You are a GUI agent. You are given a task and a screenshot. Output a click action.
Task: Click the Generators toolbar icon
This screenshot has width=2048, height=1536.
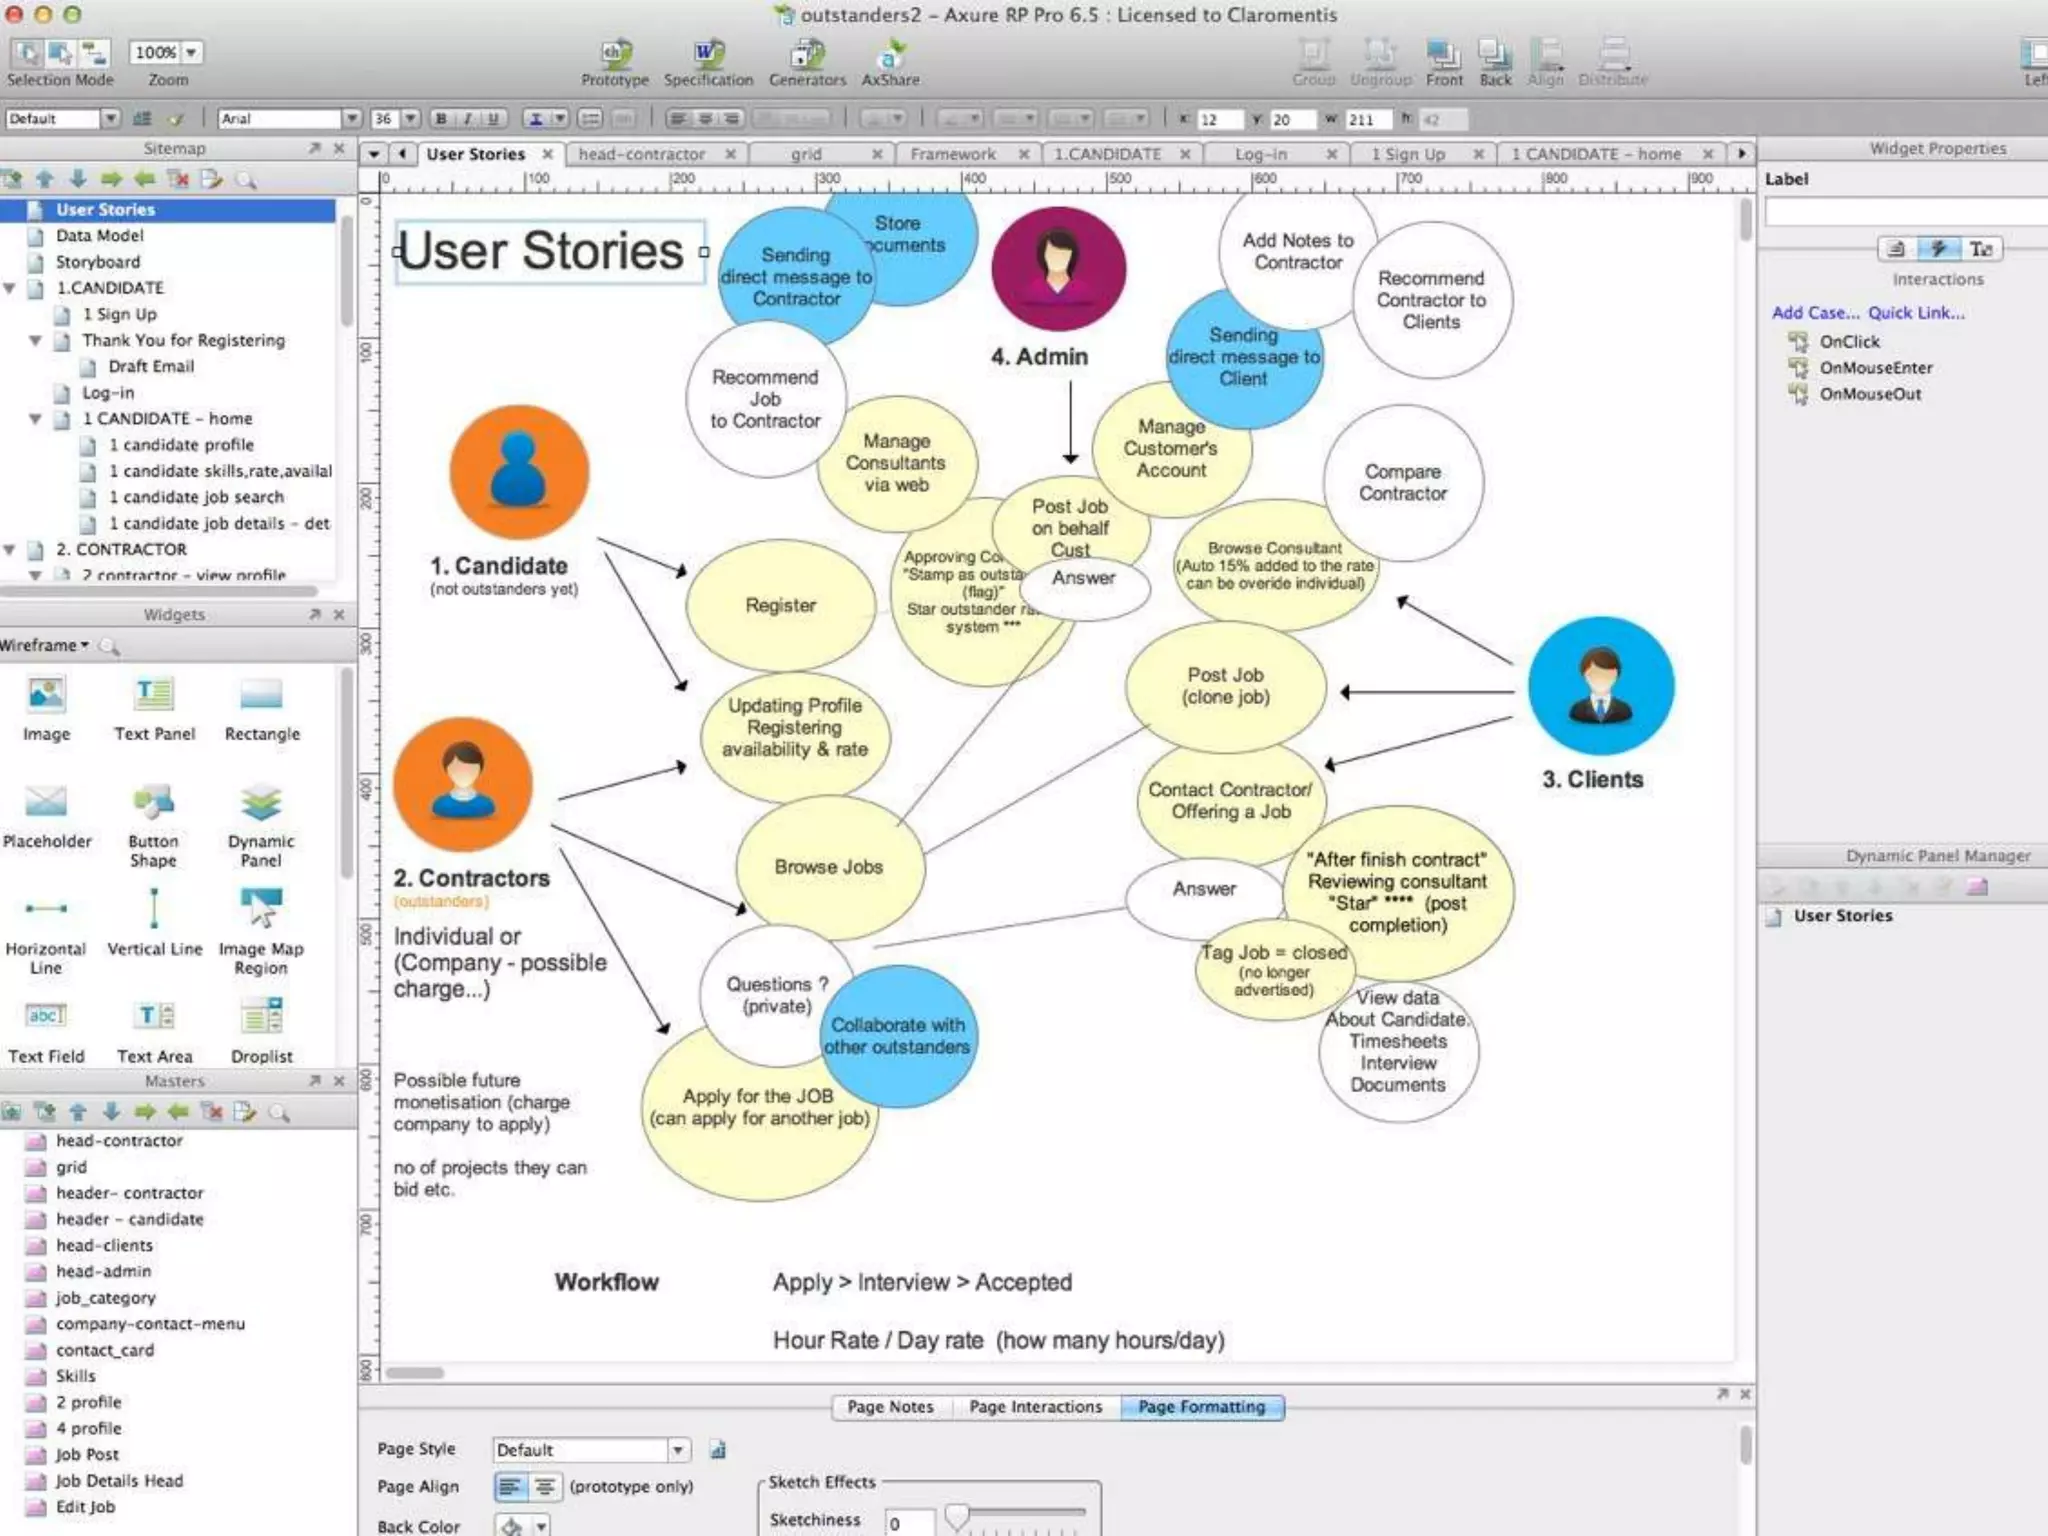tap(806, 55)
